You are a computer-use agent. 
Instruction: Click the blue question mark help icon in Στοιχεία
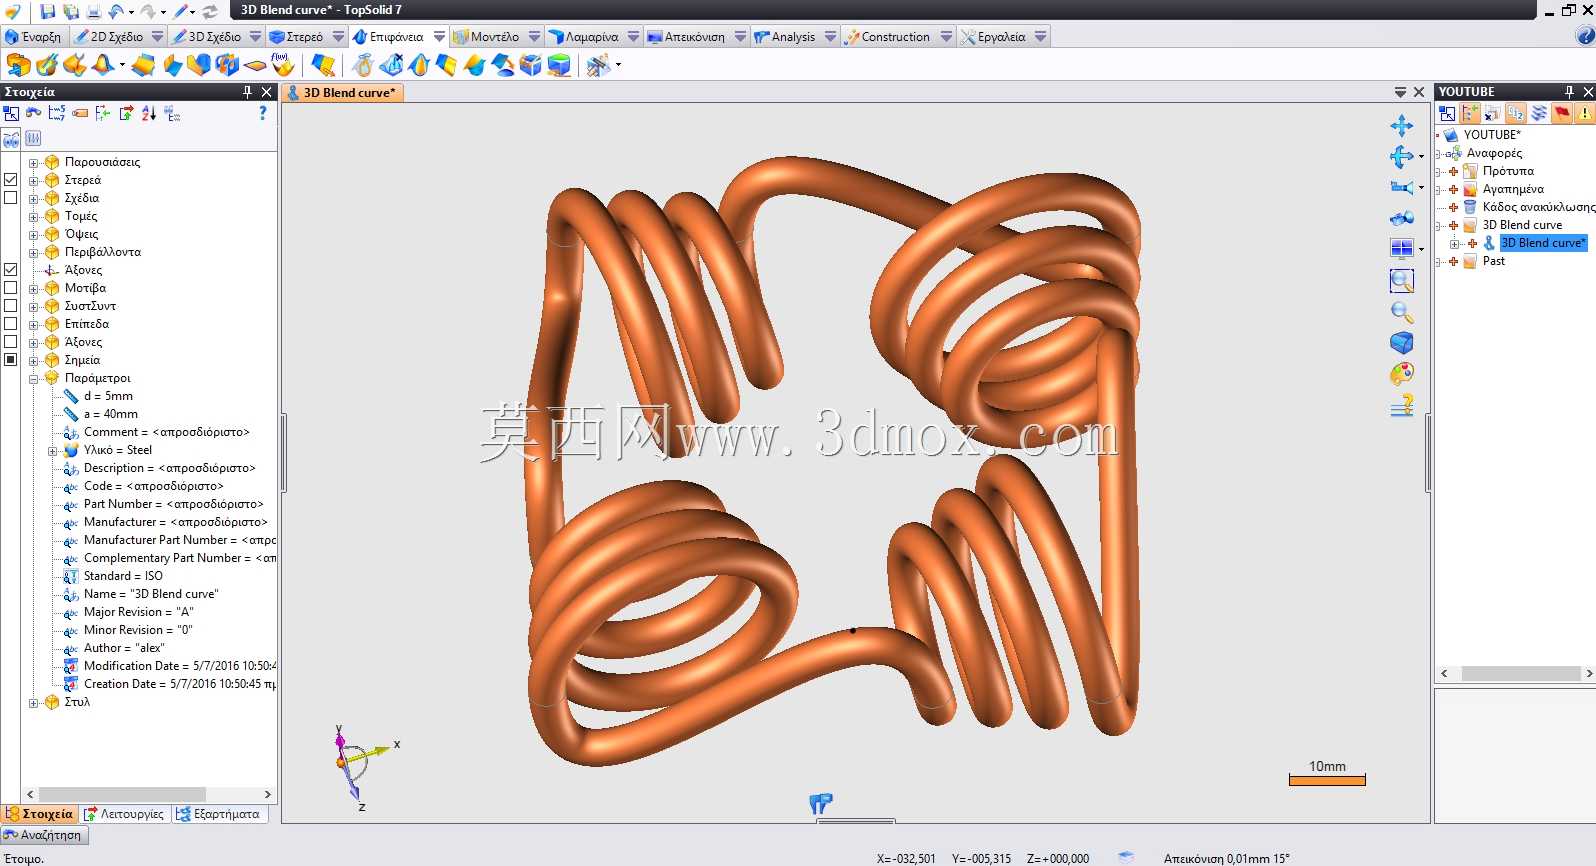tap(263, 113)
